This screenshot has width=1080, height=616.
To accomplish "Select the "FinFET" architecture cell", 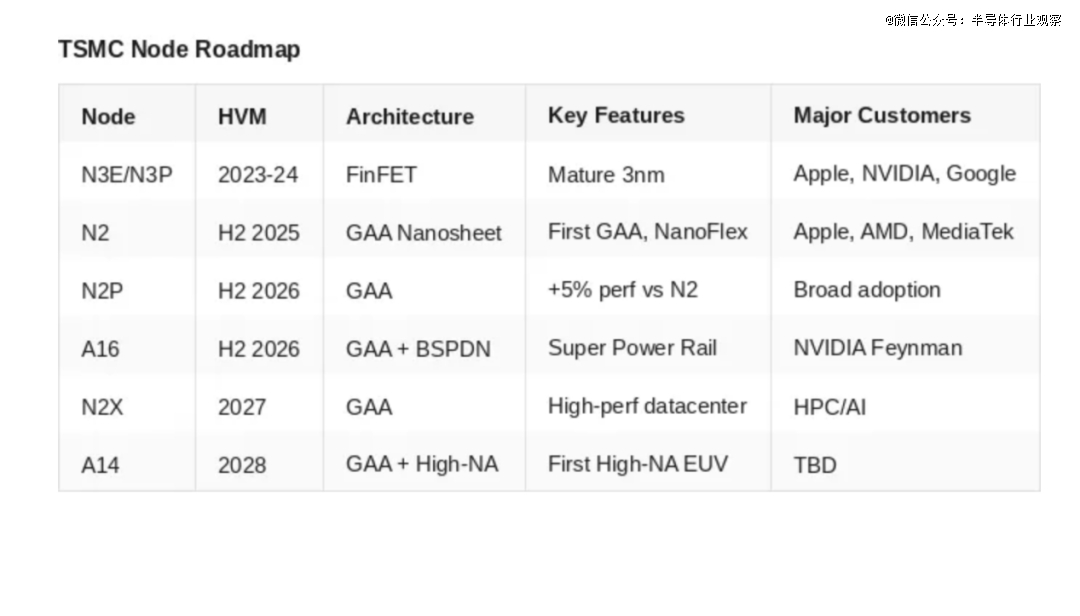I will [381, 174].
